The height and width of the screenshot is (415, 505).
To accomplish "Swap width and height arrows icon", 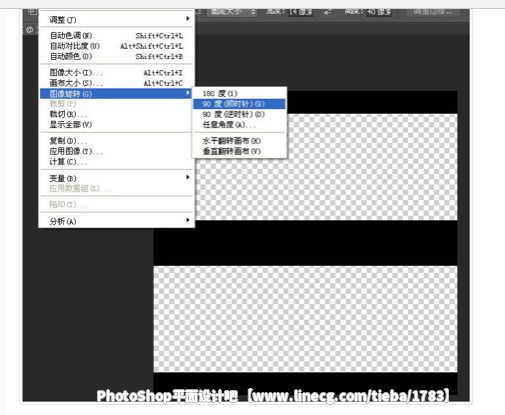I will (x=328, y=12).
